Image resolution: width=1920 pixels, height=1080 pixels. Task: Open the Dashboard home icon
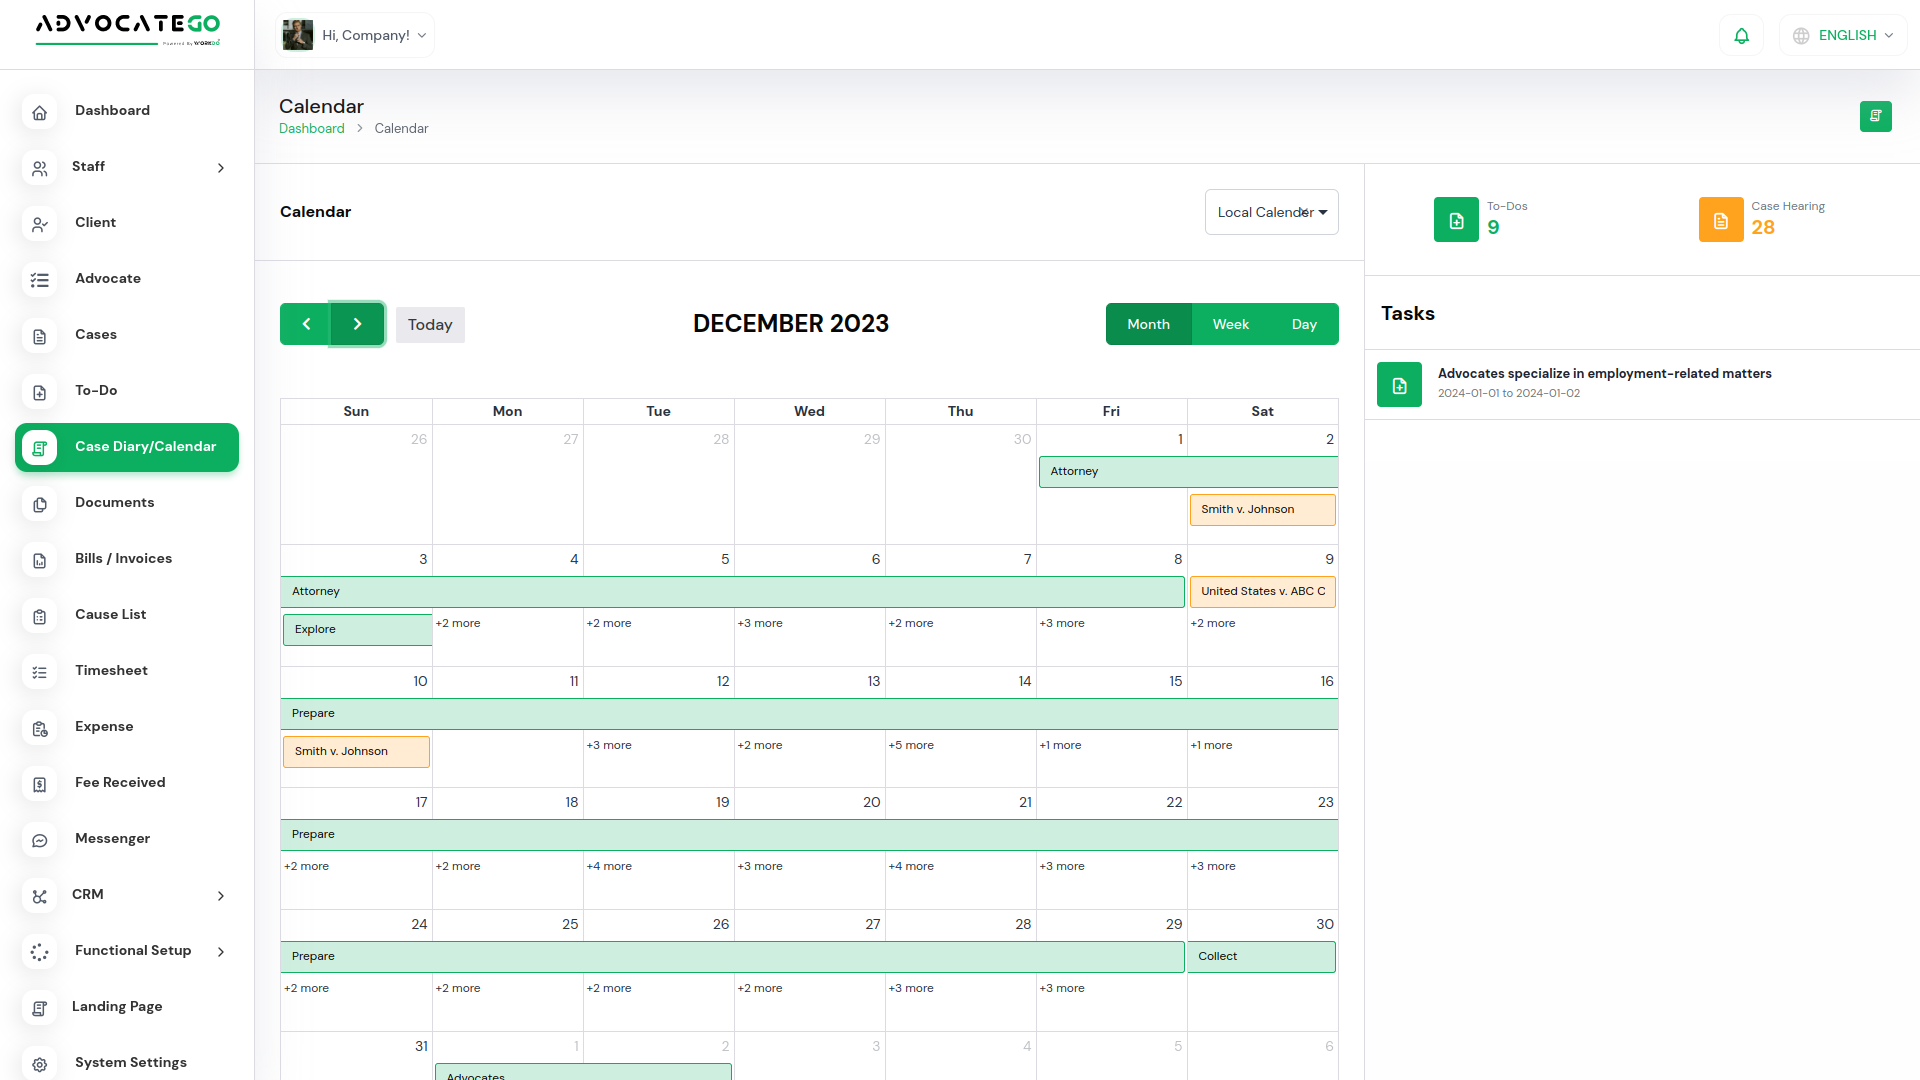pos(40,112)
